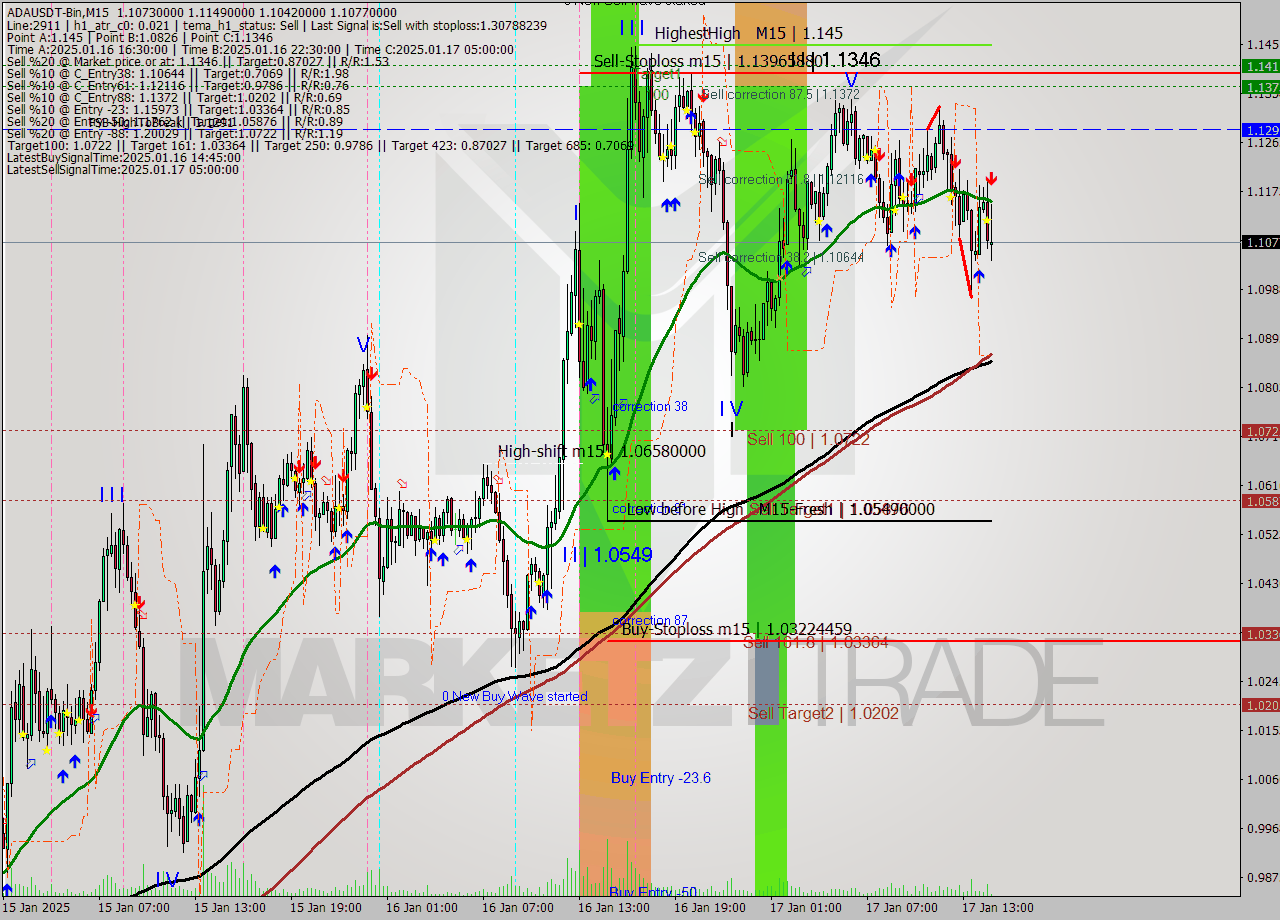Select the '15 Jan 19:00' time axis label

(x=328, y=908)
